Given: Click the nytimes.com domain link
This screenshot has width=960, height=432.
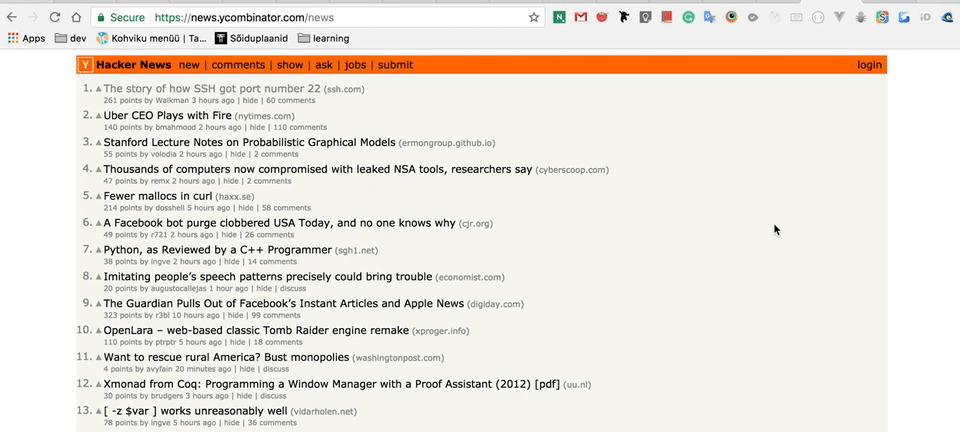Looking at the screenshot, I should 264,116.
